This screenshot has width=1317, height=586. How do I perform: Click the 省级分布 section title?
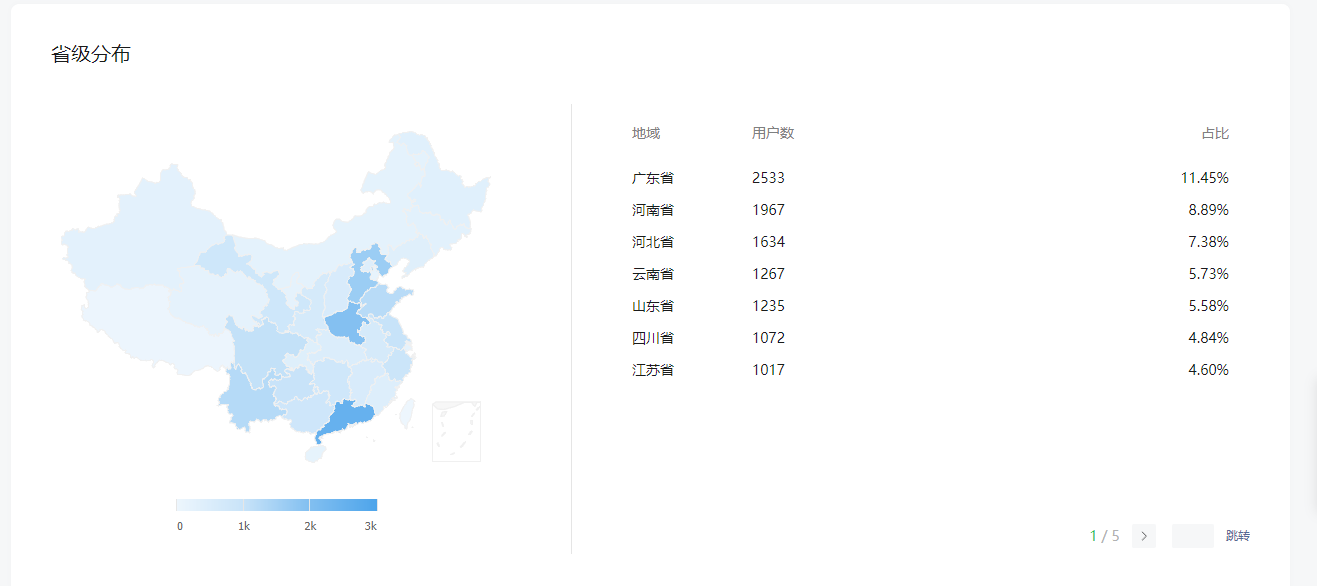[91, 54]
